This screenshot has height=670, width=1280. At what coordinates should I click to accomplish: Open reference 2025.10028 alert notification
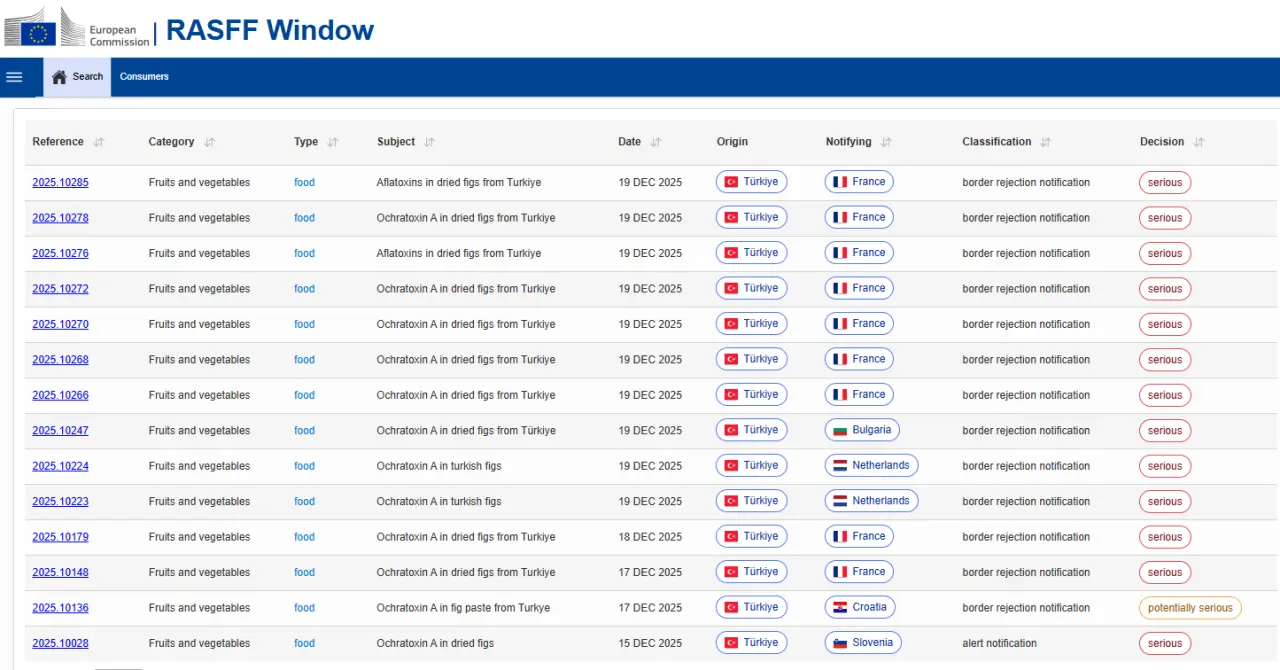coord(60,643)
